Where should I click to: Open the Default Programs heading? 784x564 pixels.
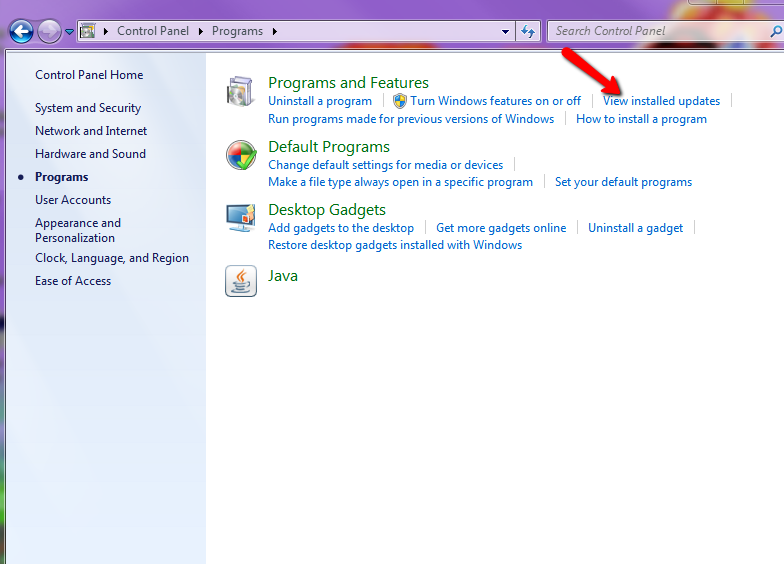329,146
